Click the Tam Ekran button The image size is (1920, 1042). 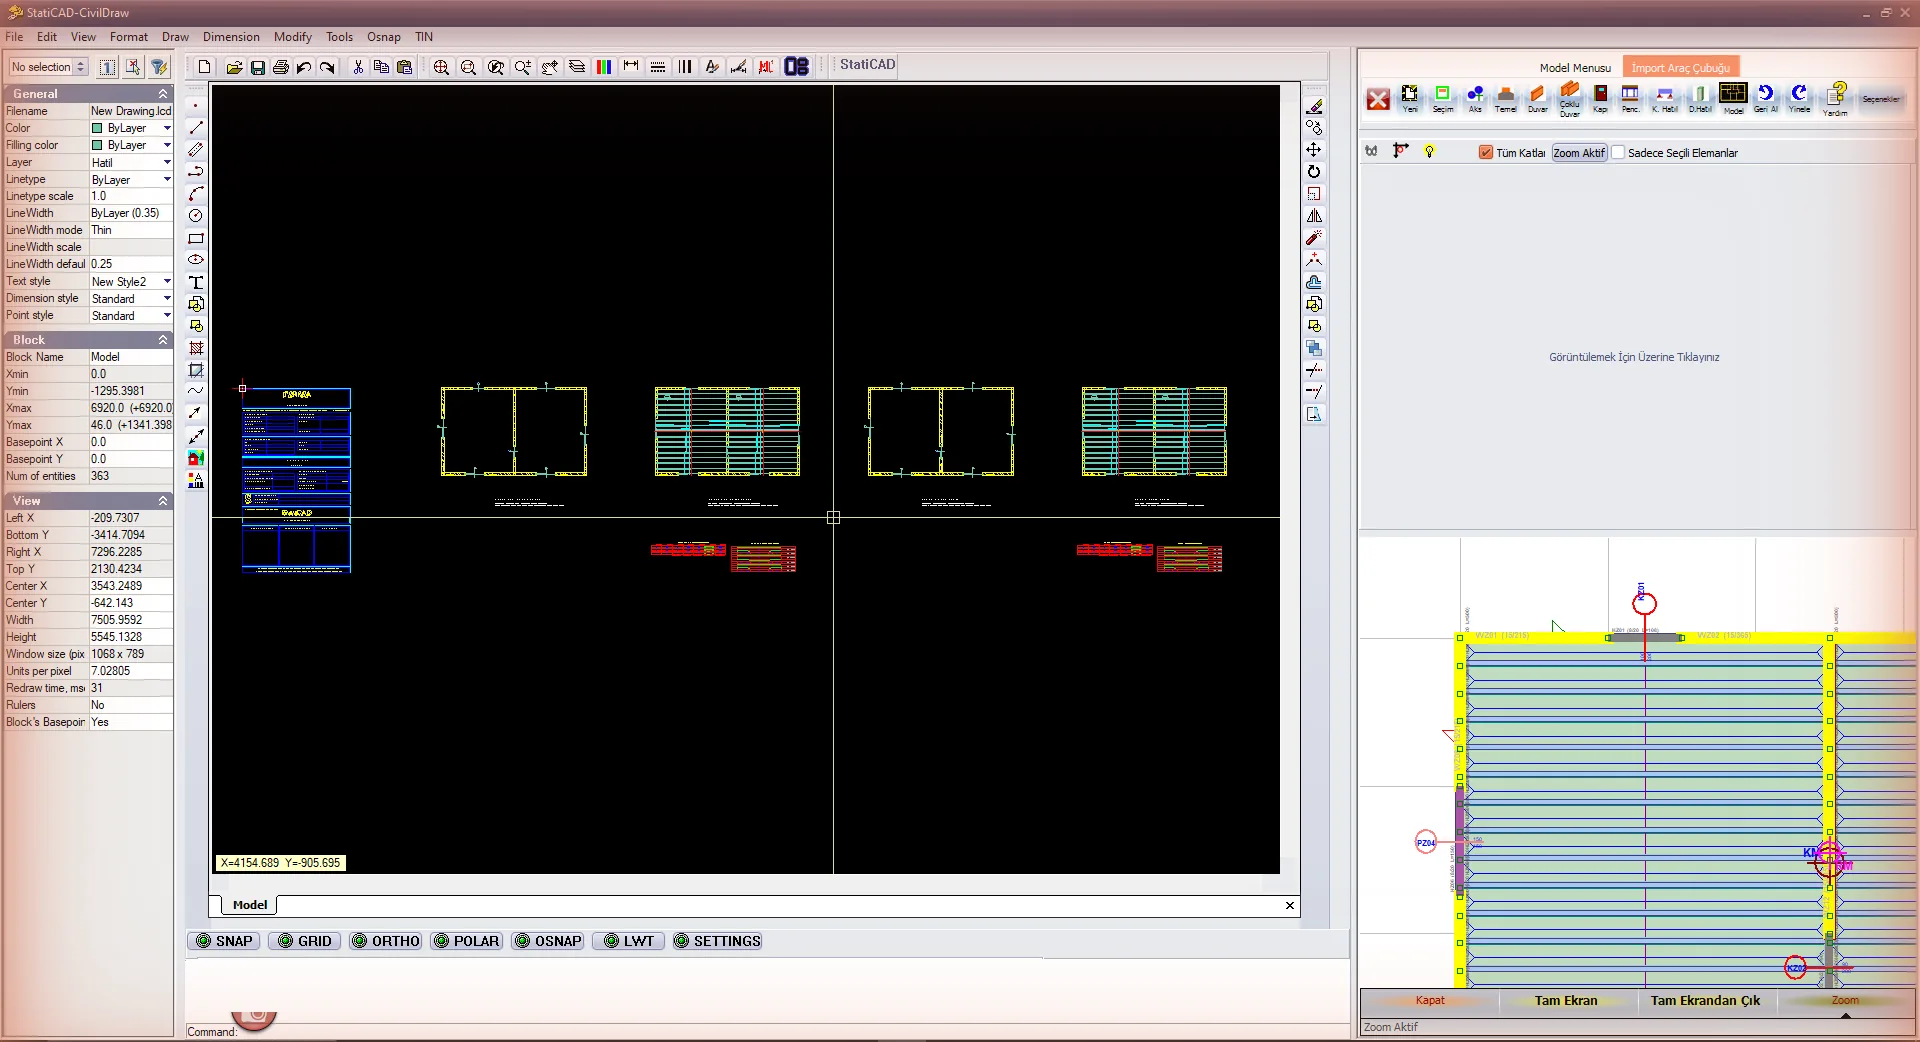tap(1566, 1000)
